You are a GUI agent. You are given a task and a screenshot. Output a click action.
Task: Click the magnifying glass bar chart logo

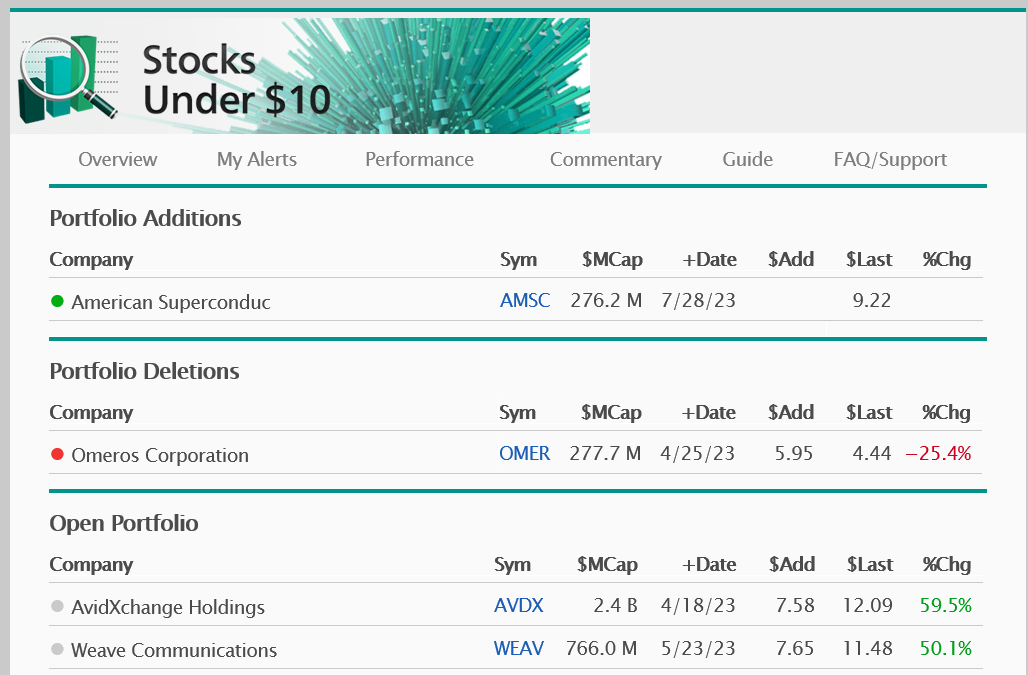tap(68, 79)
